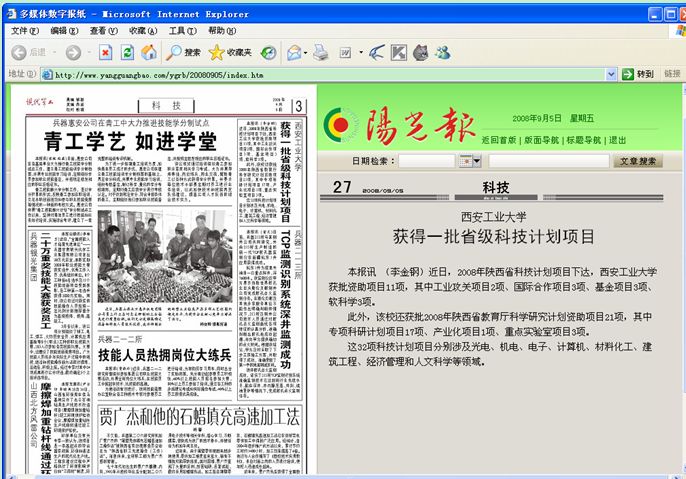Screen dimensions: 686x479
Task: Open the 工具(T) menu
Action: (x=183, y=31)
